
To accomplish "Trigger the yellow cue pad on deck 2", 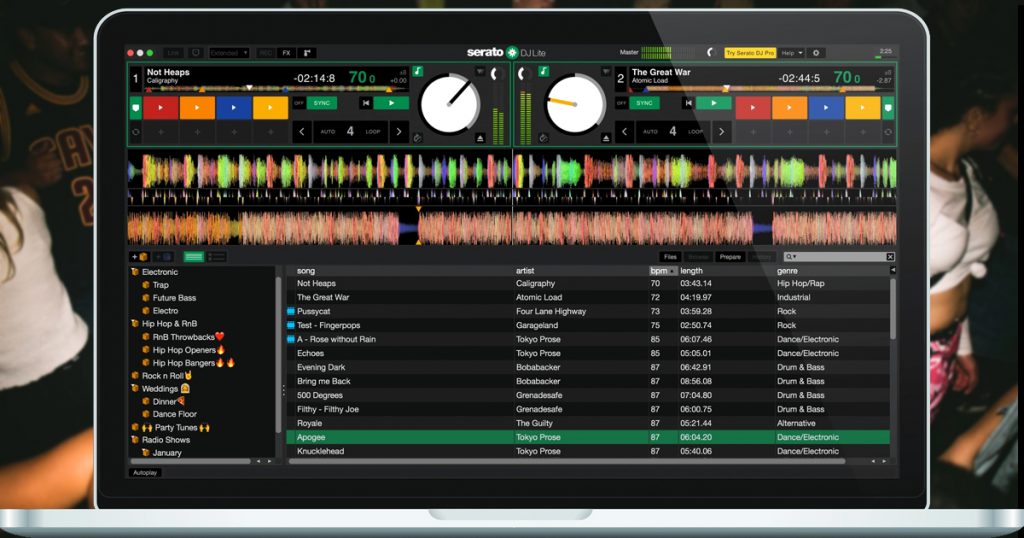I will tap(863, 108).
